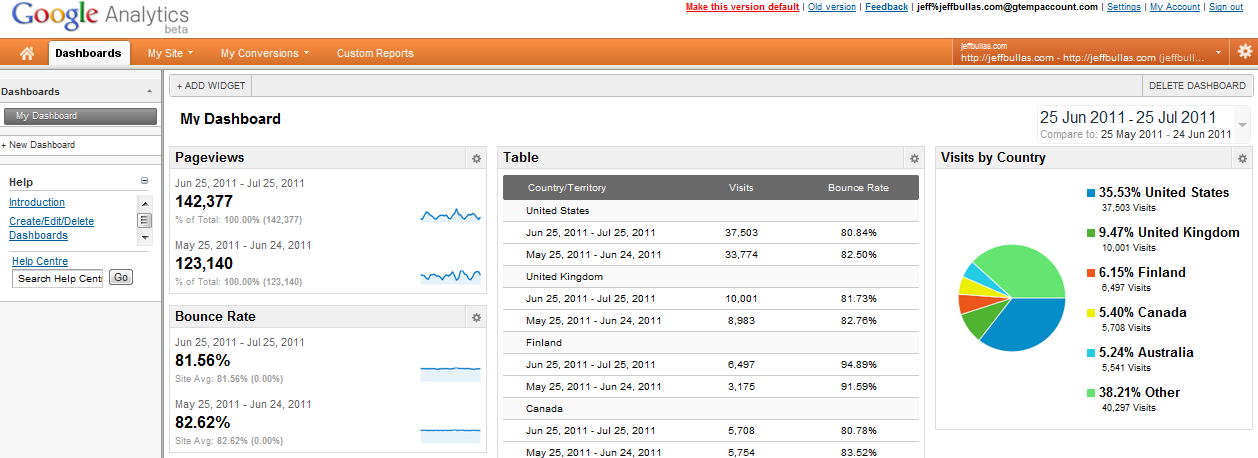The image size is (1258, 458).
Task: Open the Settings link at top
Action: [x=1124, y=7]
